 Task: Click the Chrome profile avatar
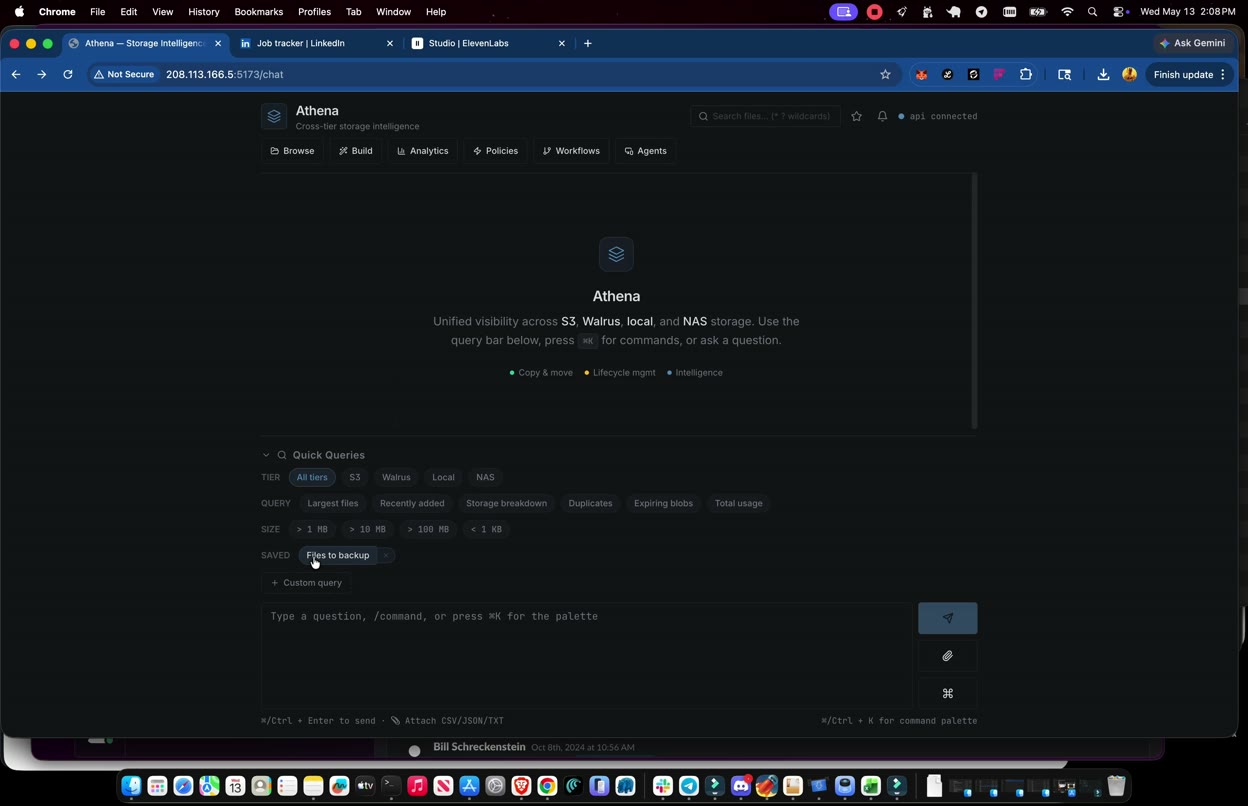pyautogui.click(x=1129, y=75)
